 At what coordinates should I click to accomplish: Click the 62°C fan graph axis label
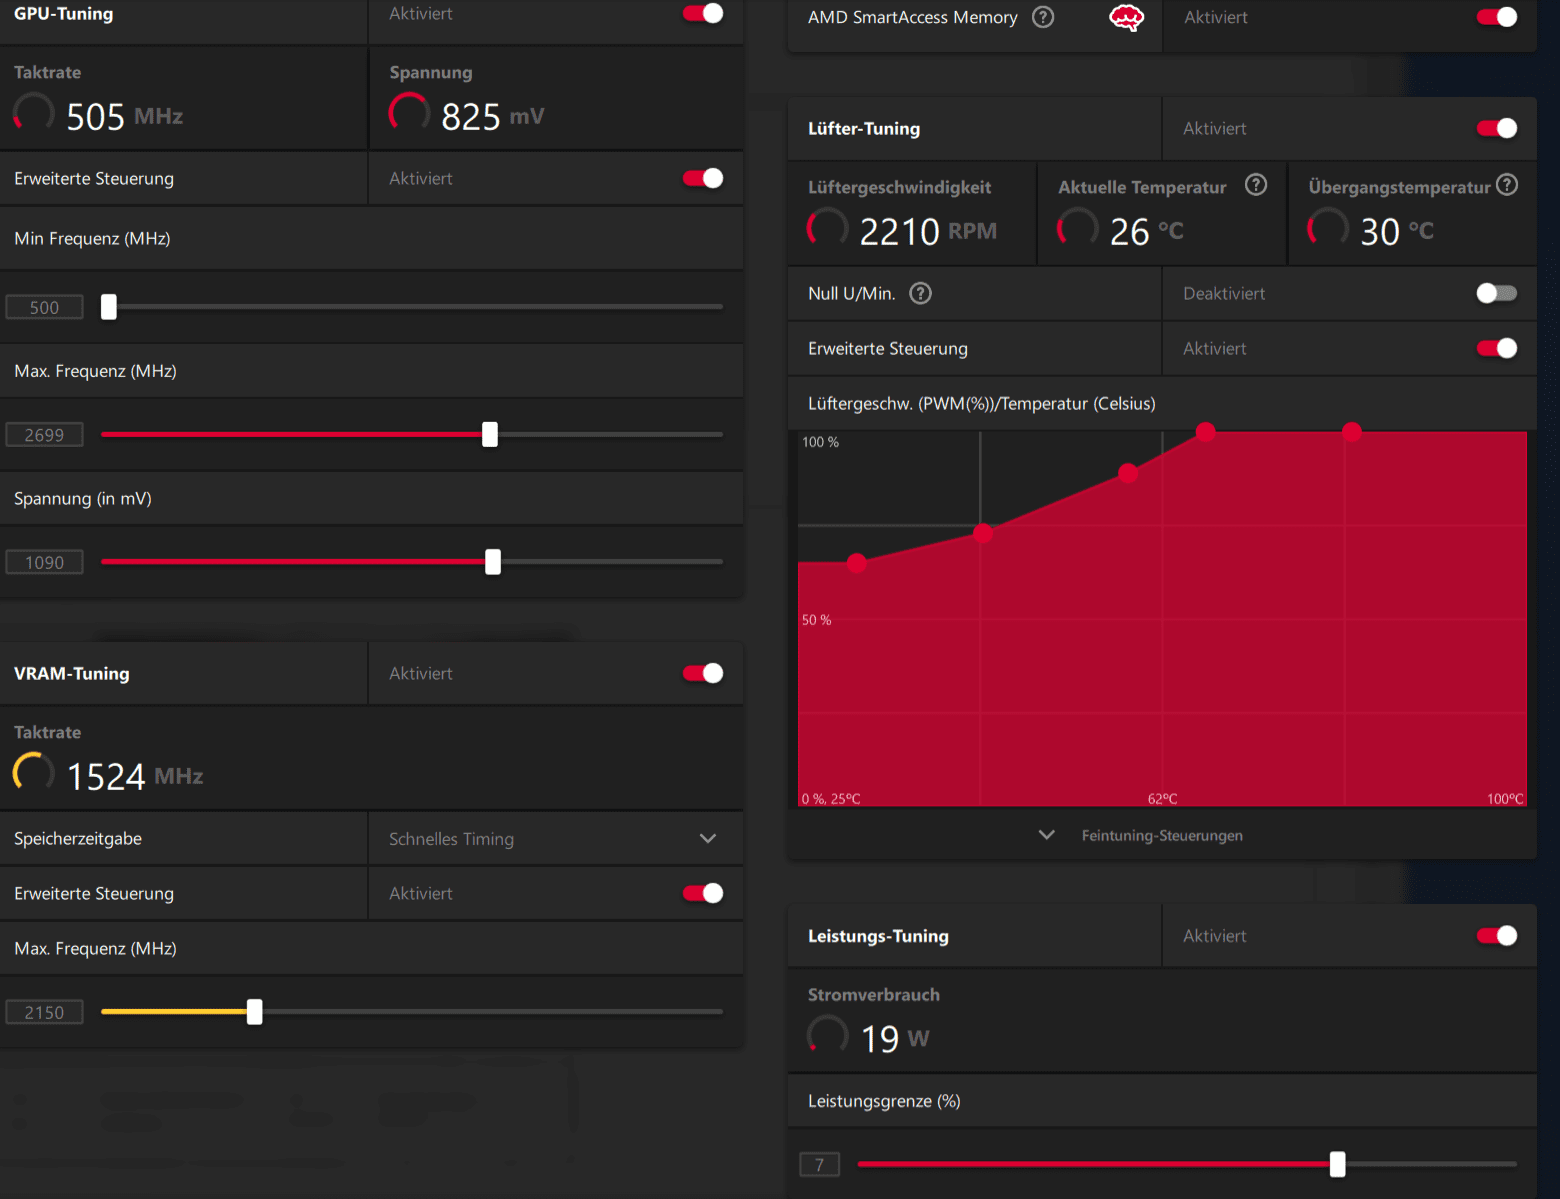[x=1162, y=799]
